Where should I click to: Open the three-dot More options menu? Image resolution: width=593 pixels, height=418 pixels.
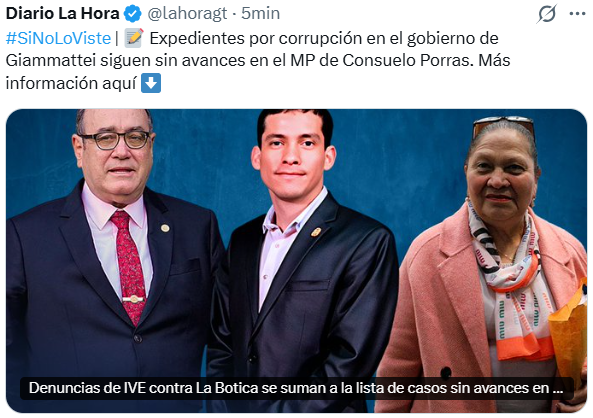(577, 14)
